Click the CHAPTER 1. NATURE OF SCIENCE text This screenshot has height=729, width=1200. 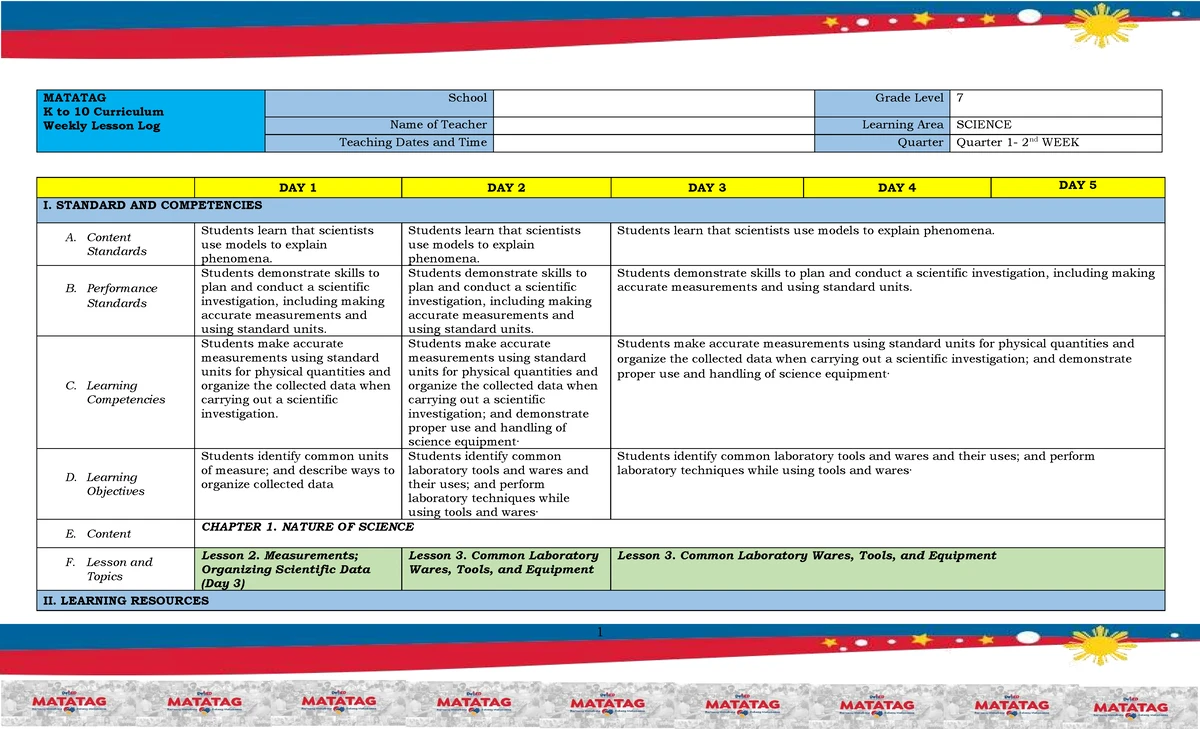click(x=308, y=526)
